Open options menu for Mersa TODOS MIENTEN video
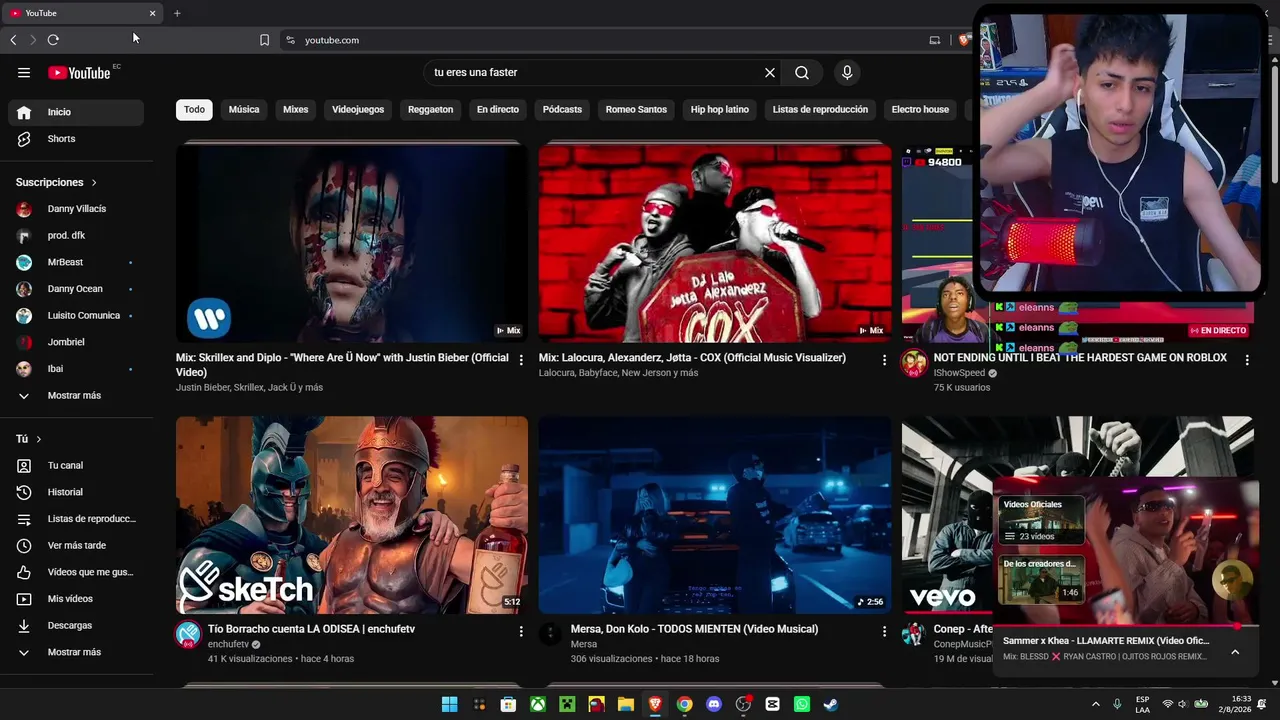 [884, 631]
